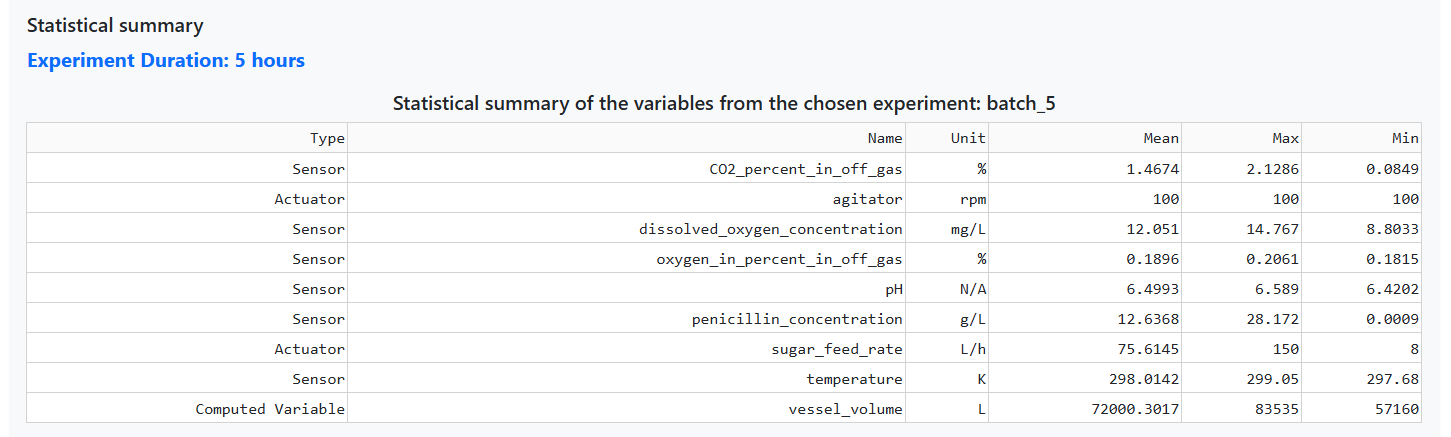Screen dimensions: 1451x437
Task: Click the Unit column header
Action: point(968,139)
